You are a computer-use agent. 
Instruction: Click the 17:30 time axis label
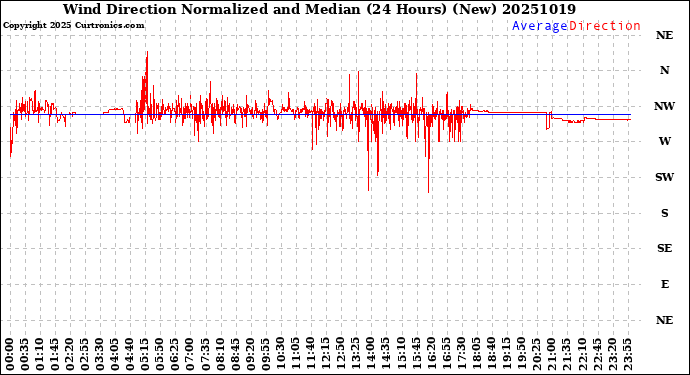tap(461, 355)
